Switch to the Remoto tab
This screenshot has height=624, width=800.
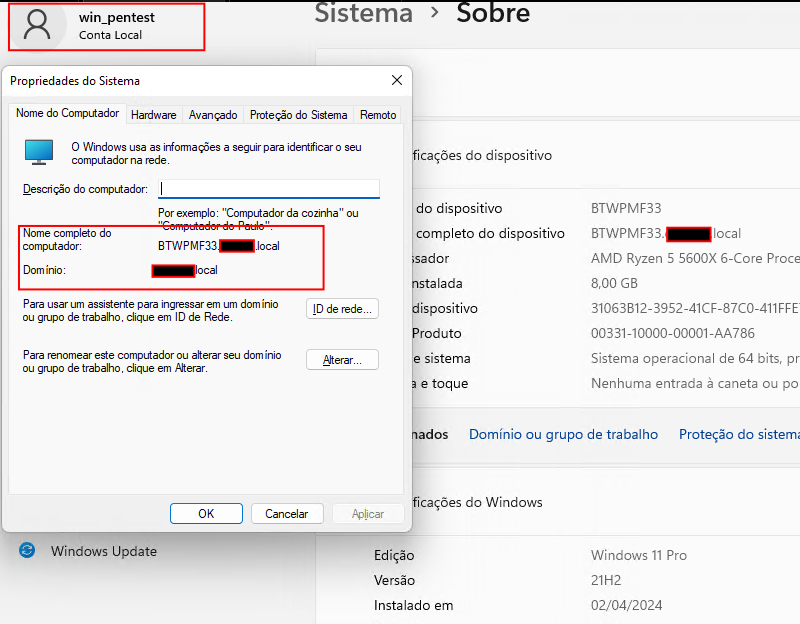pos(378,115)
